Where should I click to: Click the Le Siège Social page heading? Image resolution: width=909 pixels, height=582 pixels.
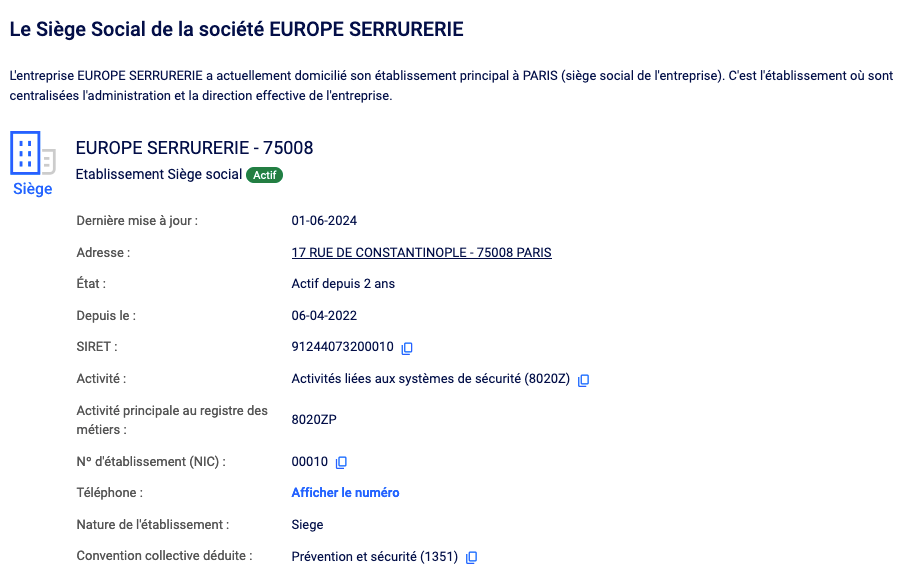pos(236,29)
